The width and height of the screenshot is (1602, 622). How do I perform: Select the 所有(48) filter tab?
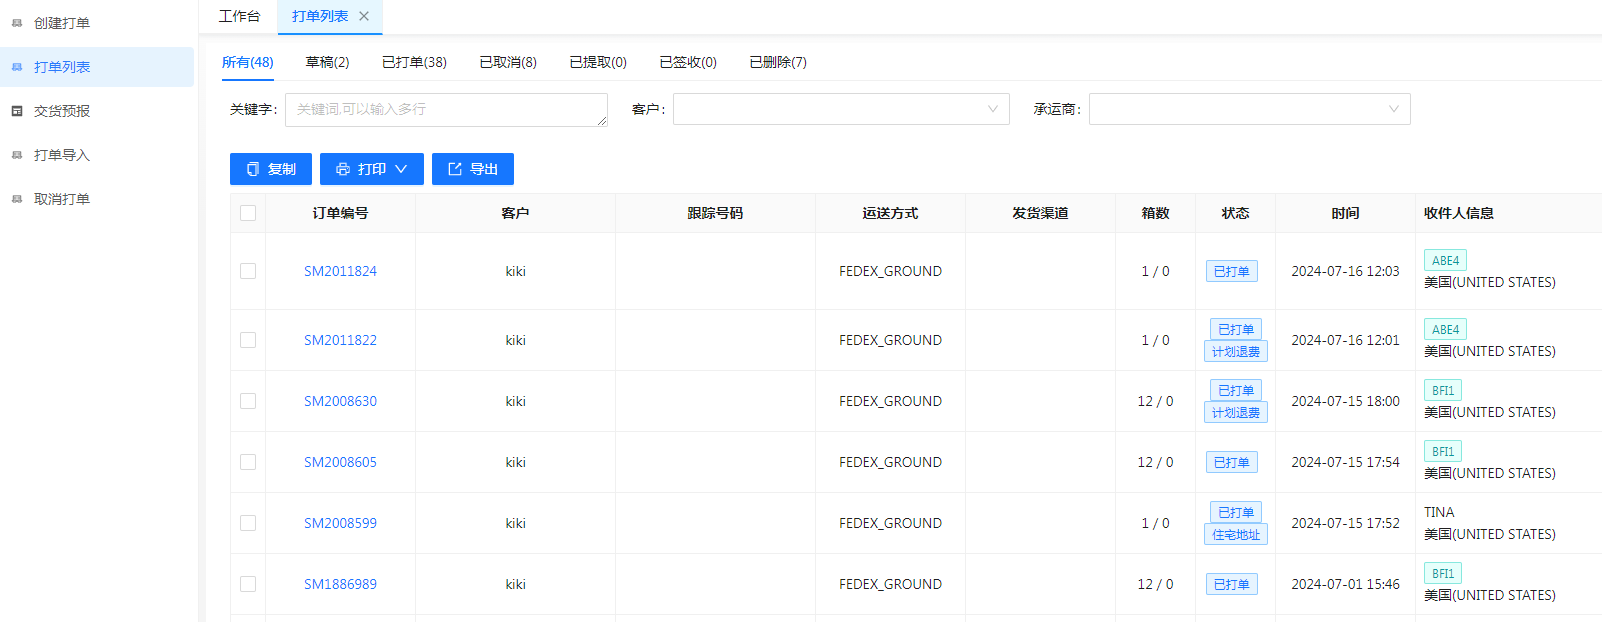pyautogui.click(x=248, y=62)
